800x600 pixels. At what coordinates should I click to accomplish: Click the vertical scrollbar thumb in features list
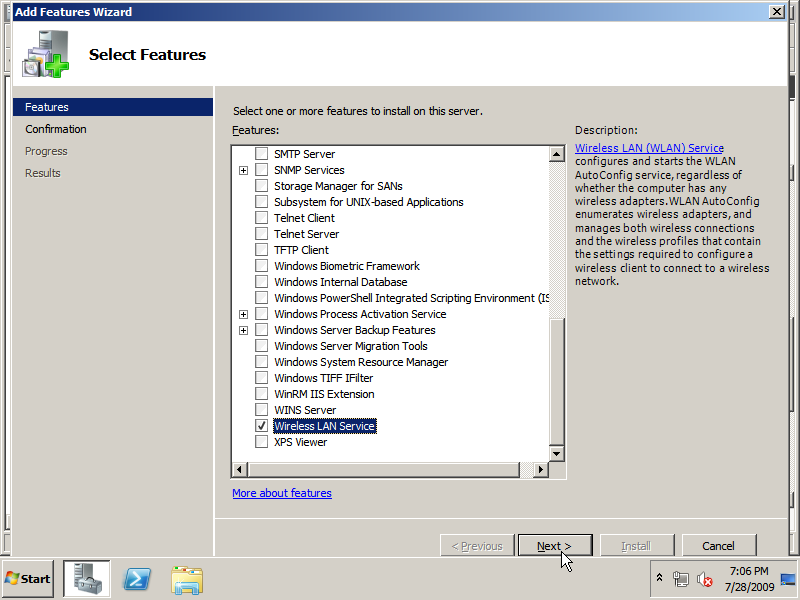(x=557, y=381)
